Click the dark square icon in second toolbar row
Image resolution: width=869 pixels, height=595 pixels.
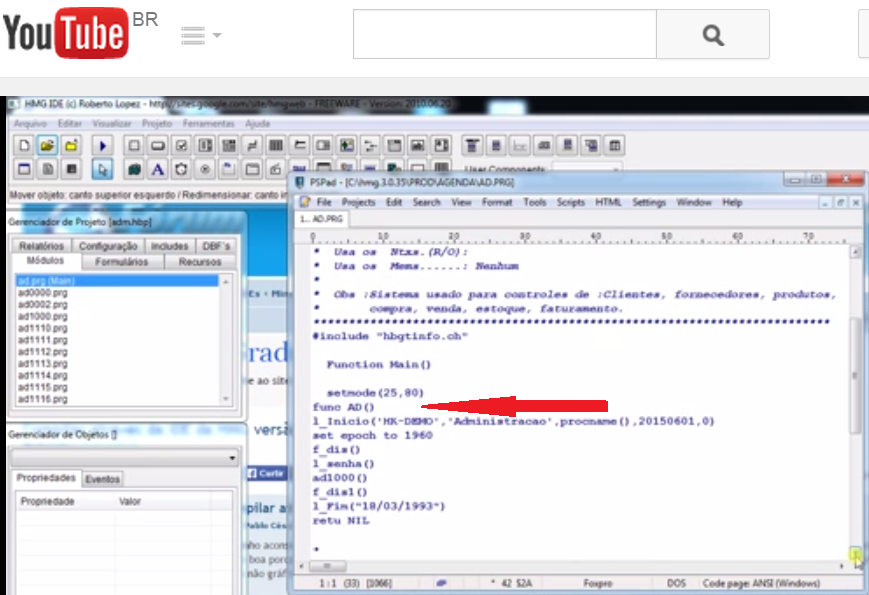(x=71, y=169)
